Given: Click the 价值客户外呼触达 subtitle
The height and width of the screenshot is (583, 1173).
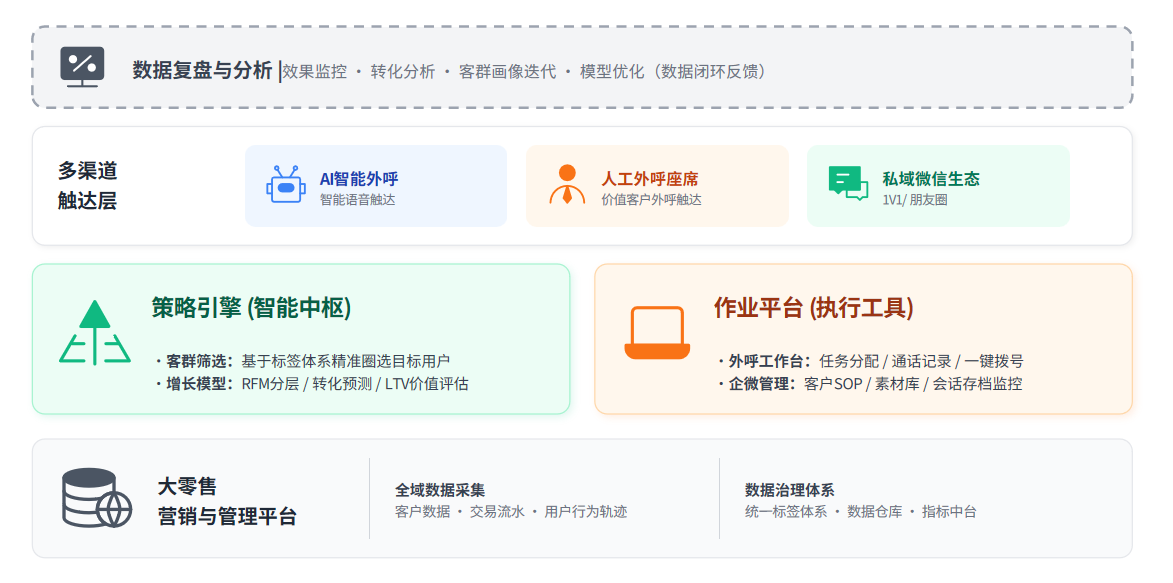Looking at the screenshot, I should tap(652, 200).
